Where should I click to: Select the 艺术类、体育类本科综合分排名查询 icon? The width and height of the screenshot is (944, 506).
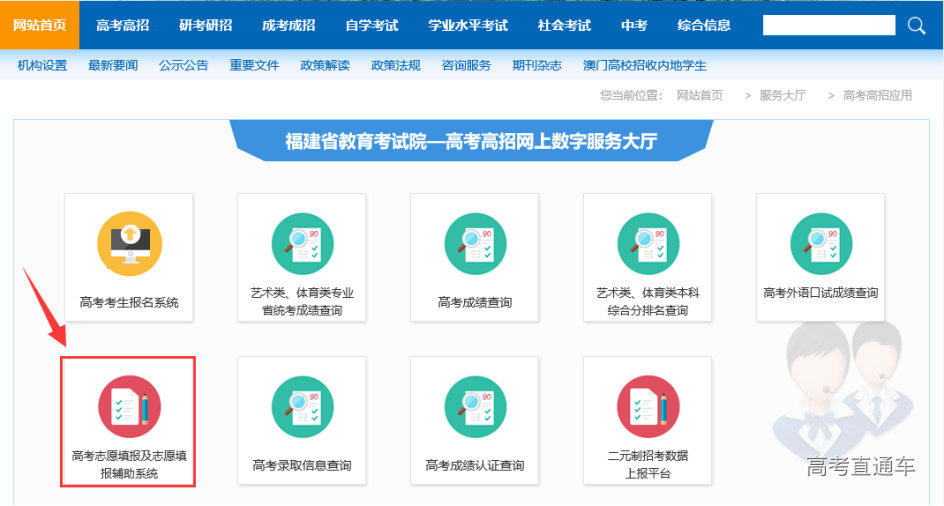[648, 244]
